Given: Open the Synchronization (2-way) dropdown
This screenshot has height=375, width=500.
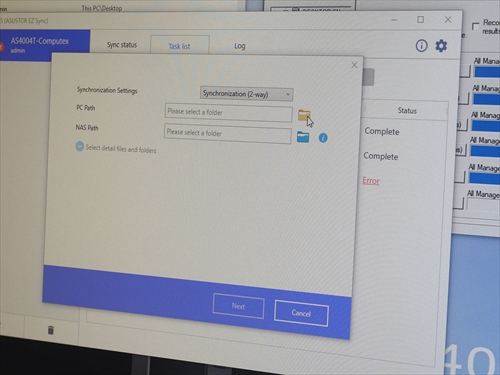Looking at the screenshot, I should coord(247,94).
